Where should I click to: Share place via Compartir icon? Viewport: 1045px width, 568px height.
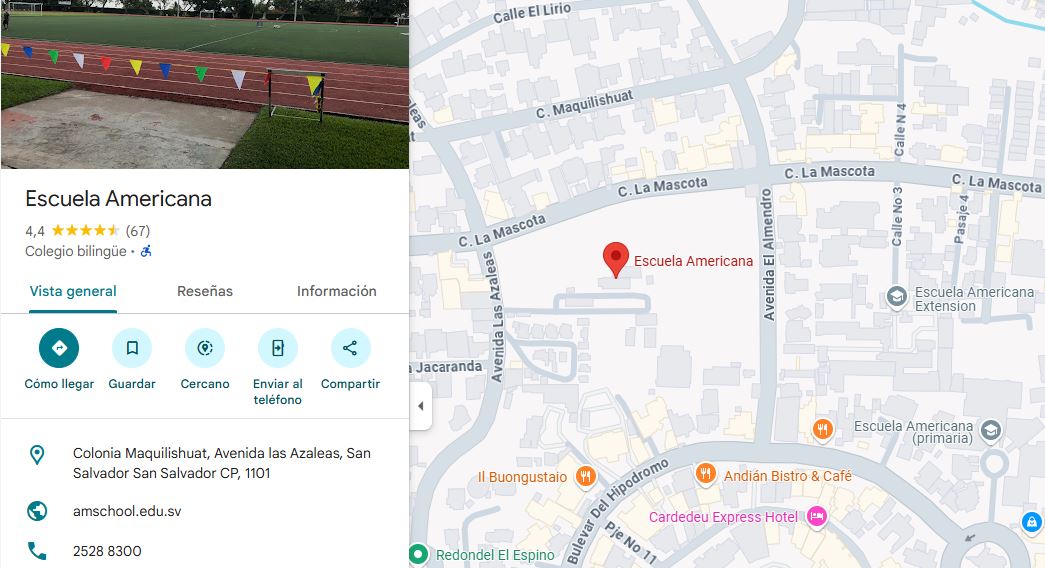click(351, 348)
